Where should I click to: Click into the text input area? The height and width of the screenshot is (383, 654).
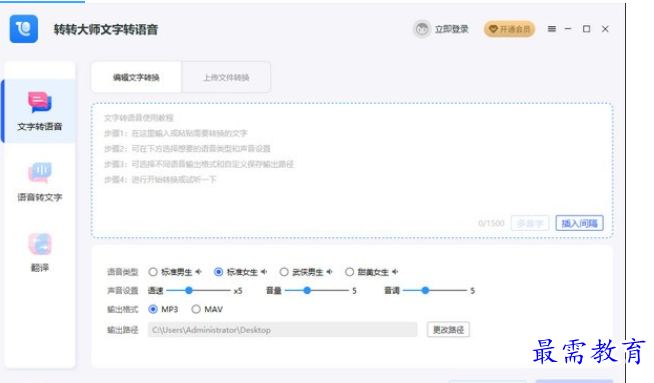[352, 170]
